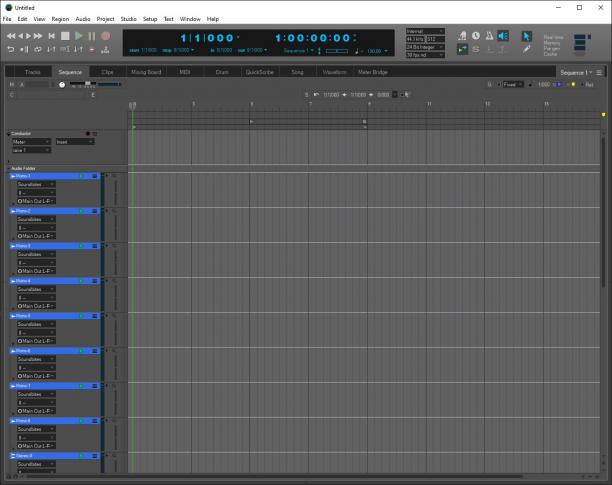612x485 pixels.
Task: Open the Region menu
Action: [x=60, y=19]
